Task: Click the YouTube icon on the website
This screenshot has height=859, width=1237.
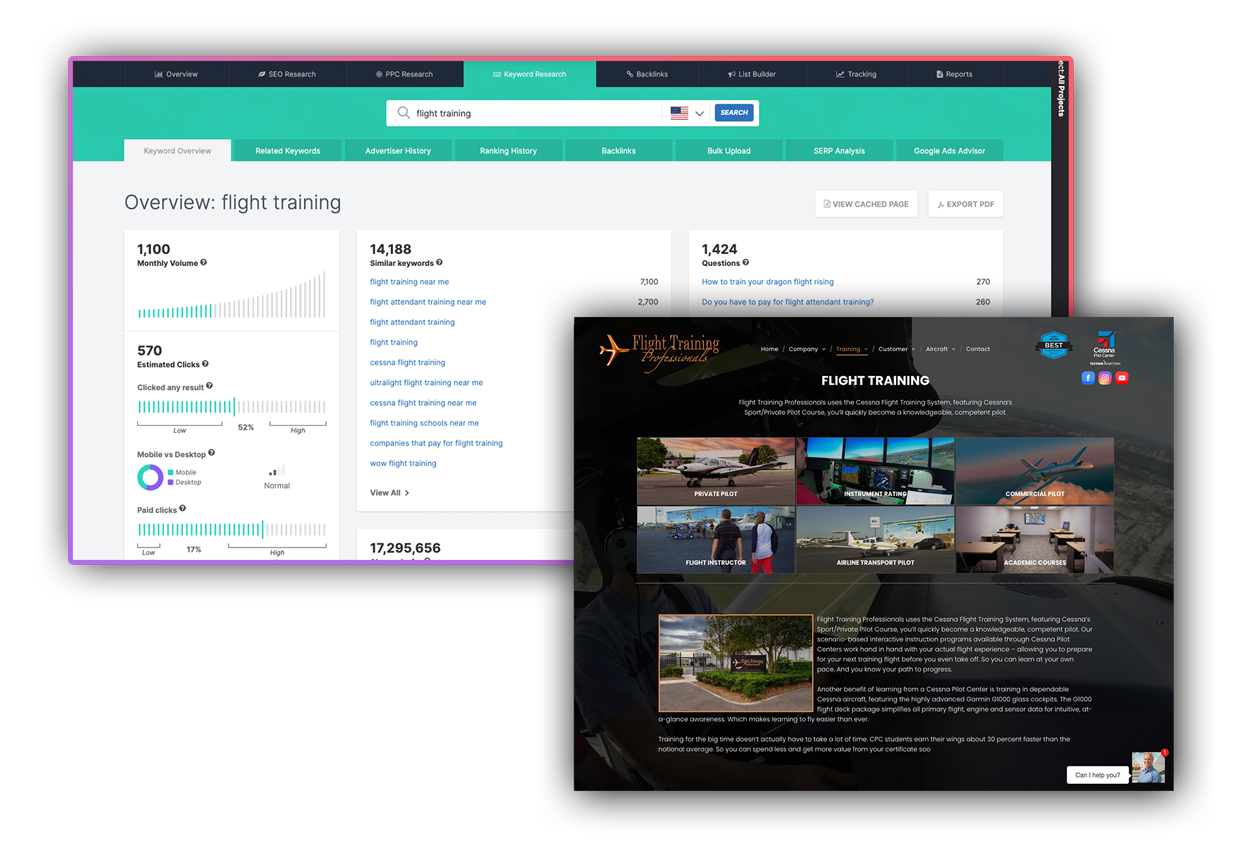Action: 1121,377
